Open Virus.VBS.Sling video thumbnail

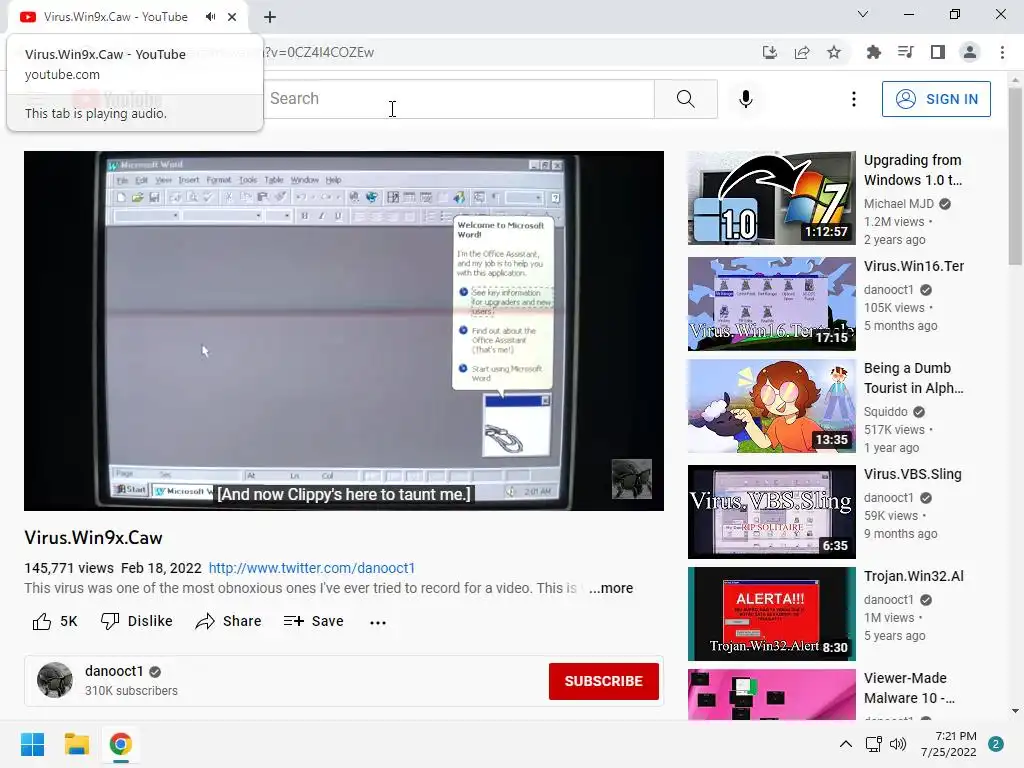tap(771, 512)
